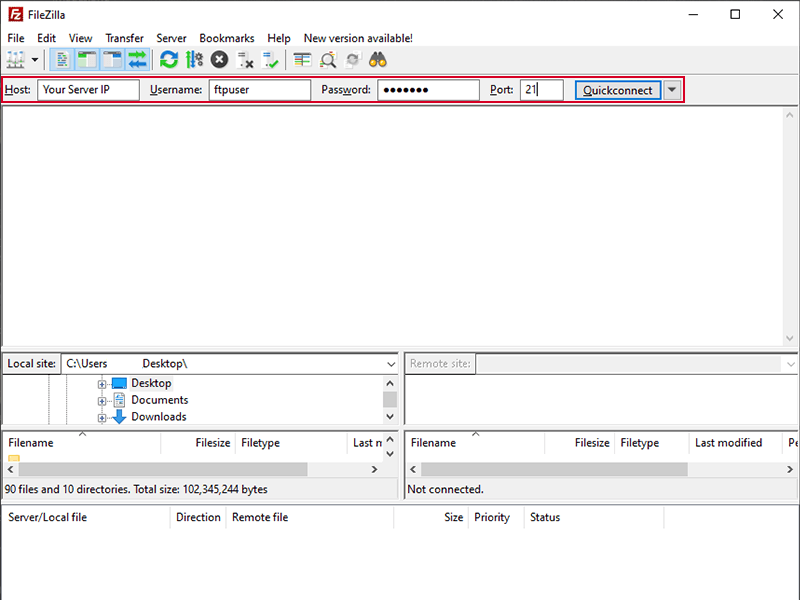Screen dimensions: 800x600
Task: Open the File menu
Action: [x=16, y=38]
